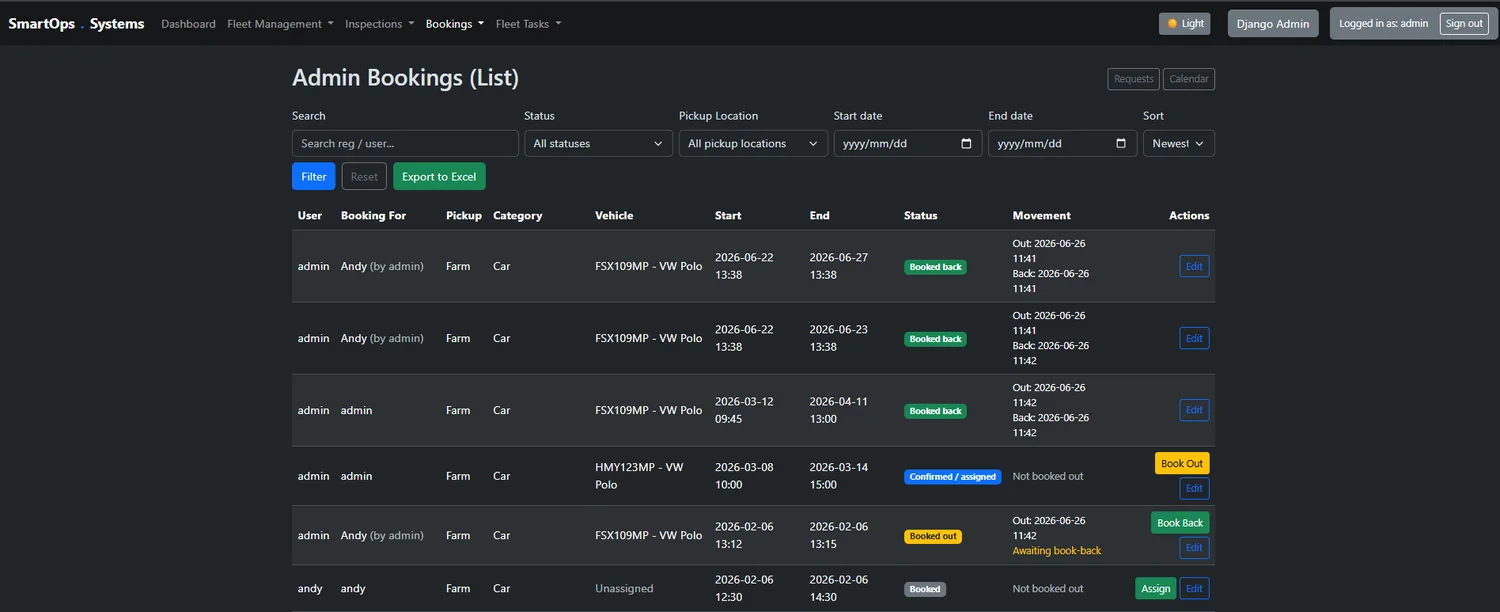Click the Booked out status badge

933,537
